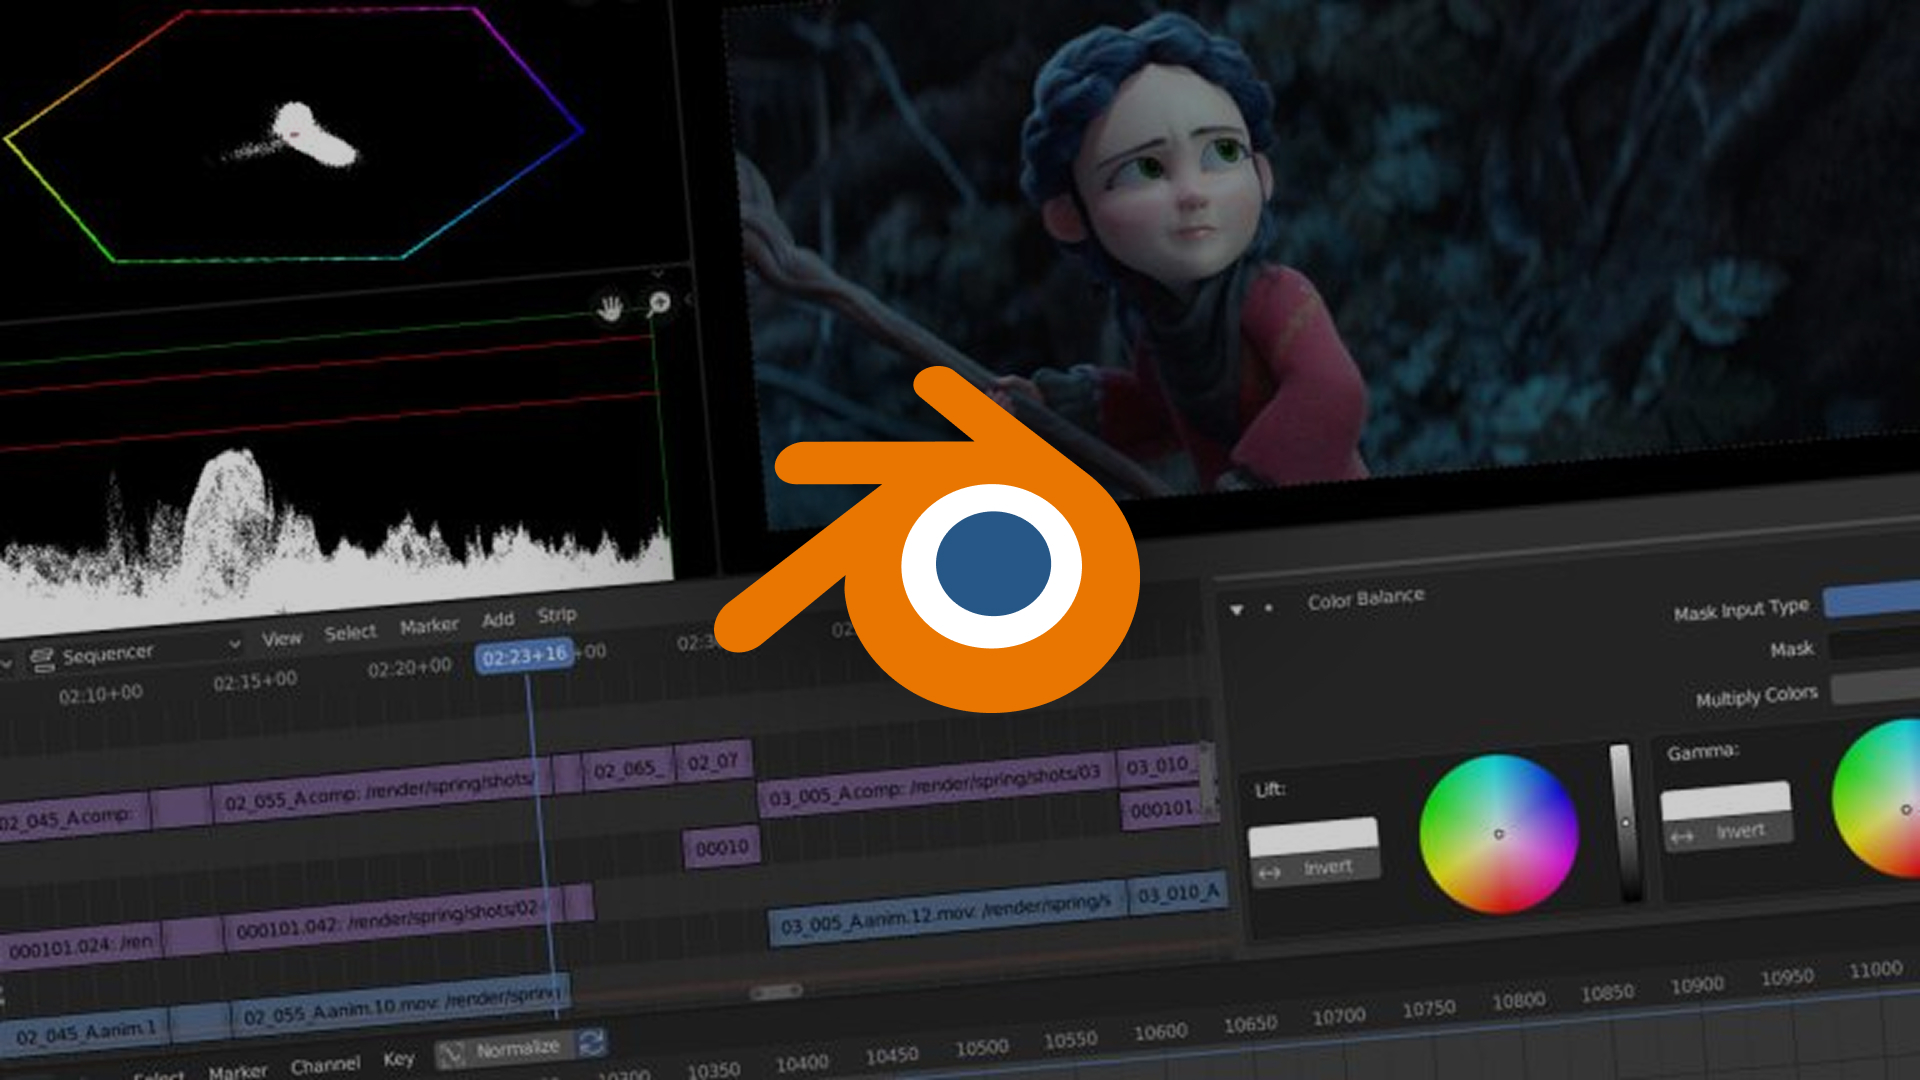Open the Marker menu beside Add
Viewport: 1920px width, 1080px height.
(x=429, y=626)
